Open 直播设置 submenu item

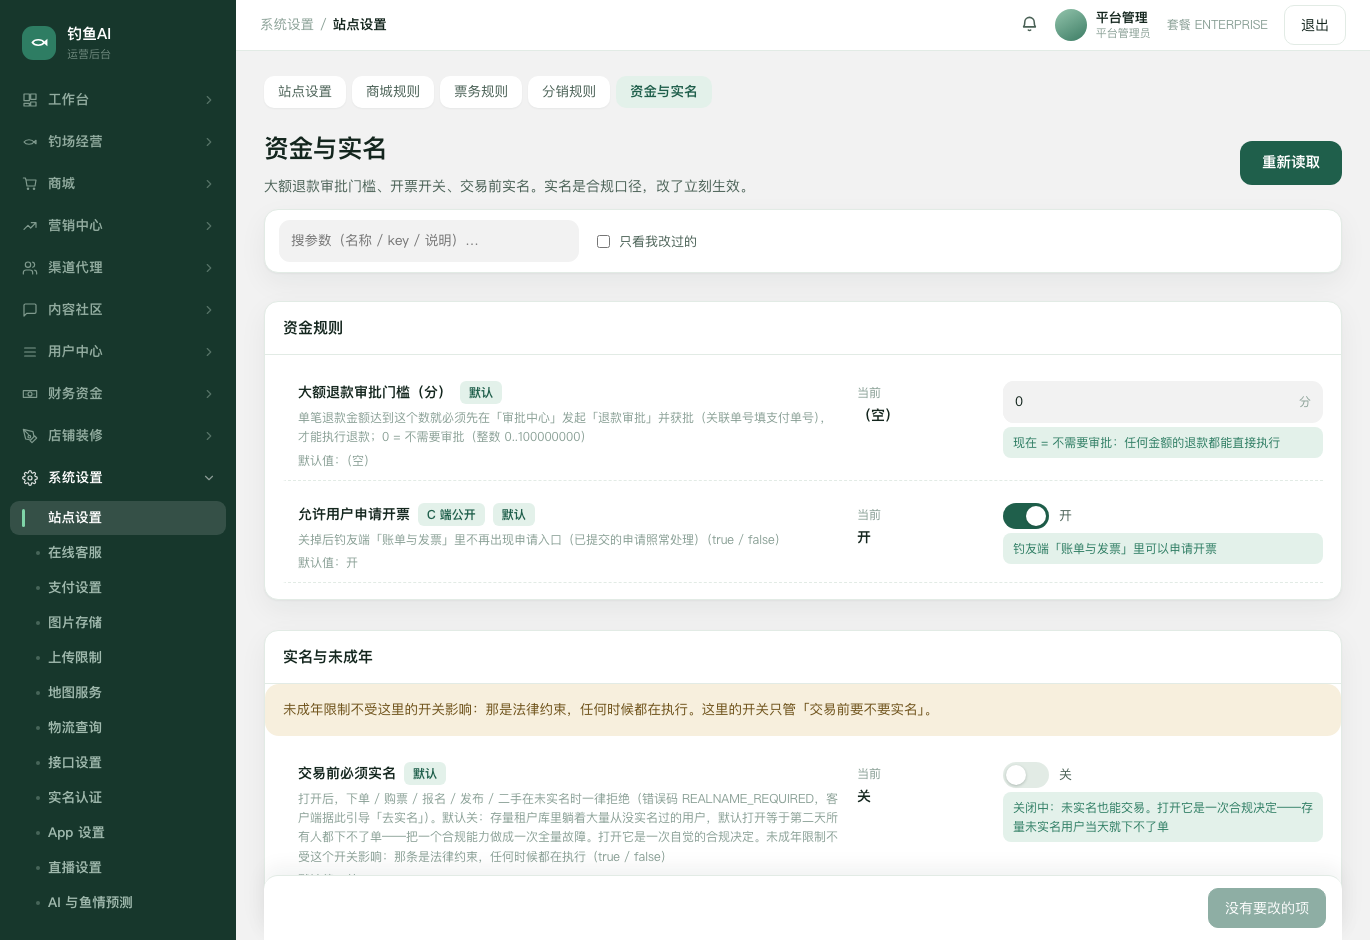point(118,867)
